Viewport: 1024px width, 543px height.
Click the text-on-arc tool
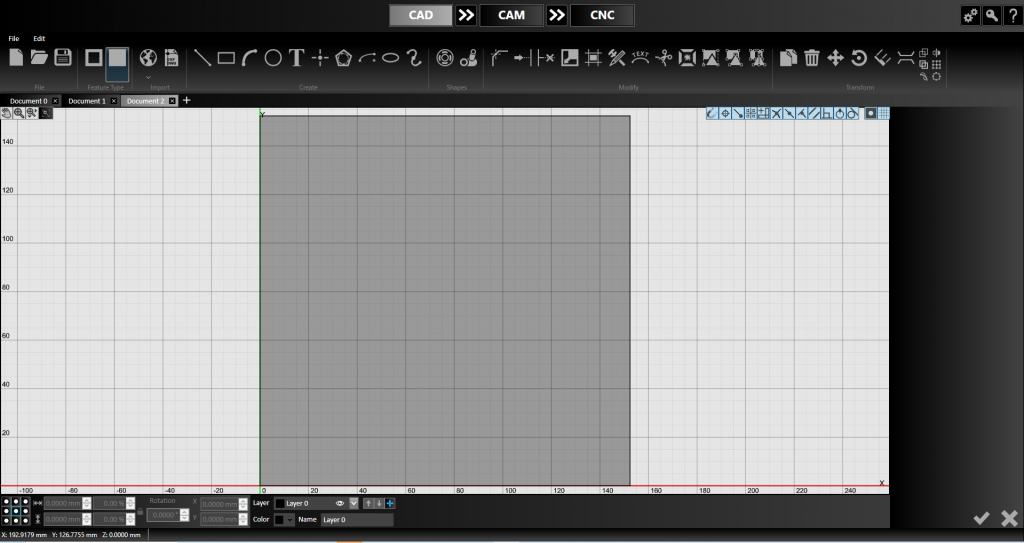[x=640, y=58]
